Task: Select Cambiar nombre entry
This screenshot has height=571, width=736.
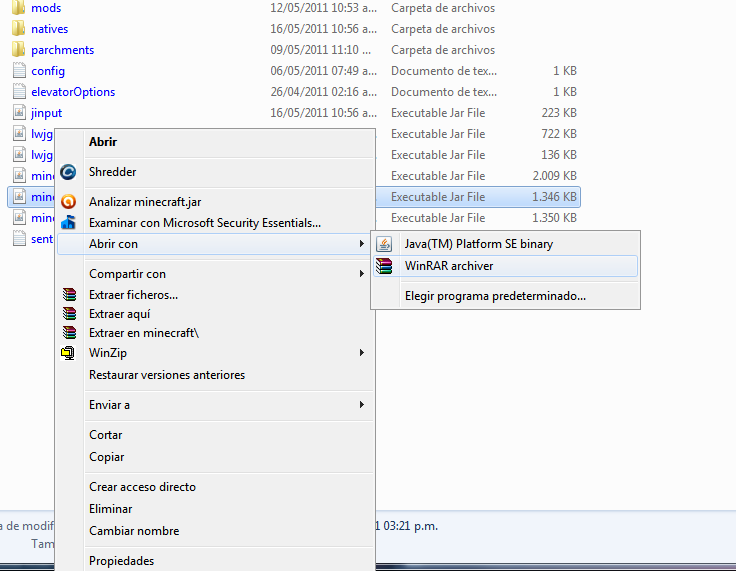Action: tap(215, 531)
